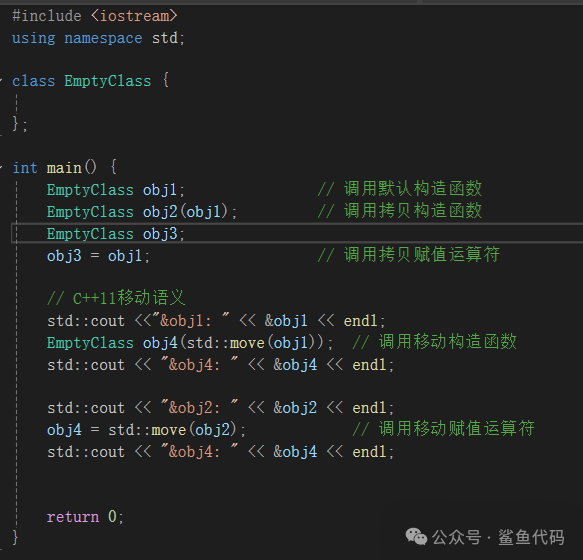Image resolution: width=583 pixels, height=560 pixels.
Task: Click the string literal "&obj1: " in the cout line
Action: coord(191,320)
